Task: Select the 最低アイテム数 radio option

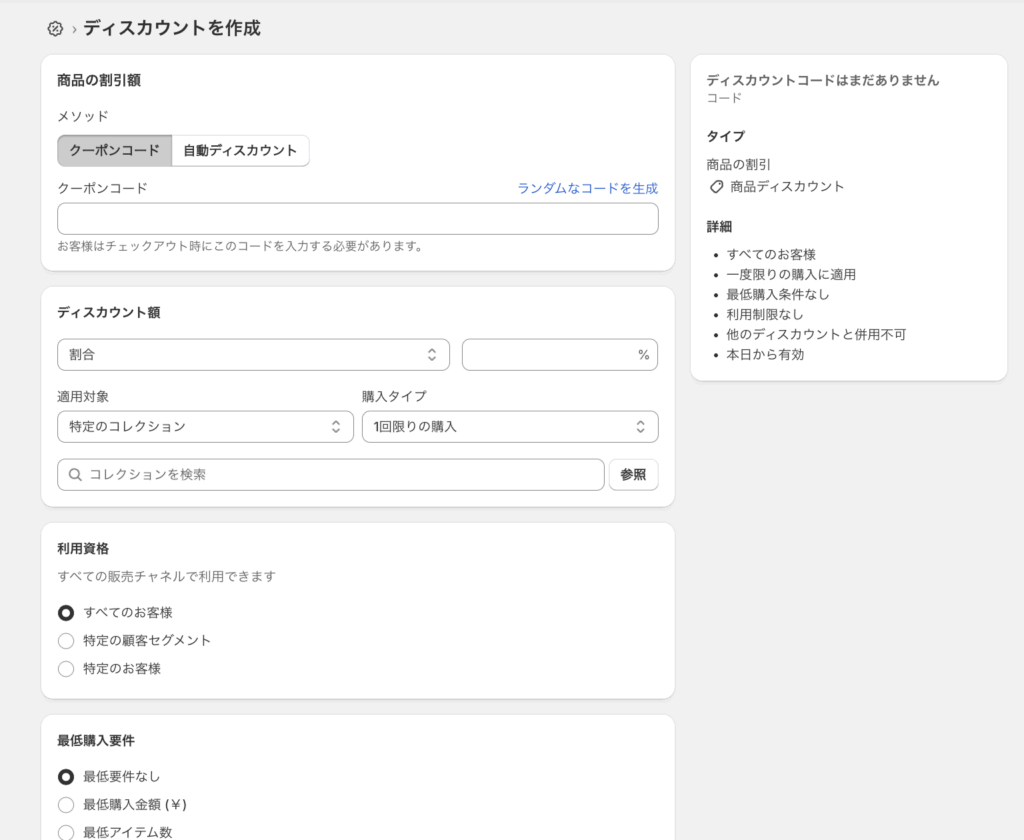Action: click(x=66, y=832)
